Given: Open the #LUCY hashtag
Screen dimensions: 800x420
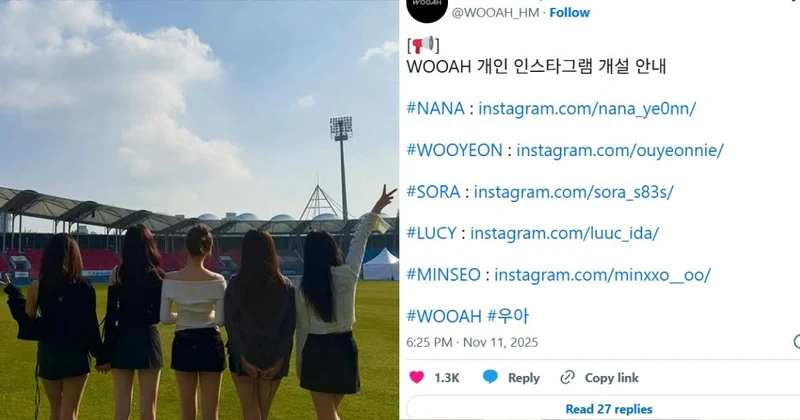Looking at the screenshot, I should [x=432, y=233].
